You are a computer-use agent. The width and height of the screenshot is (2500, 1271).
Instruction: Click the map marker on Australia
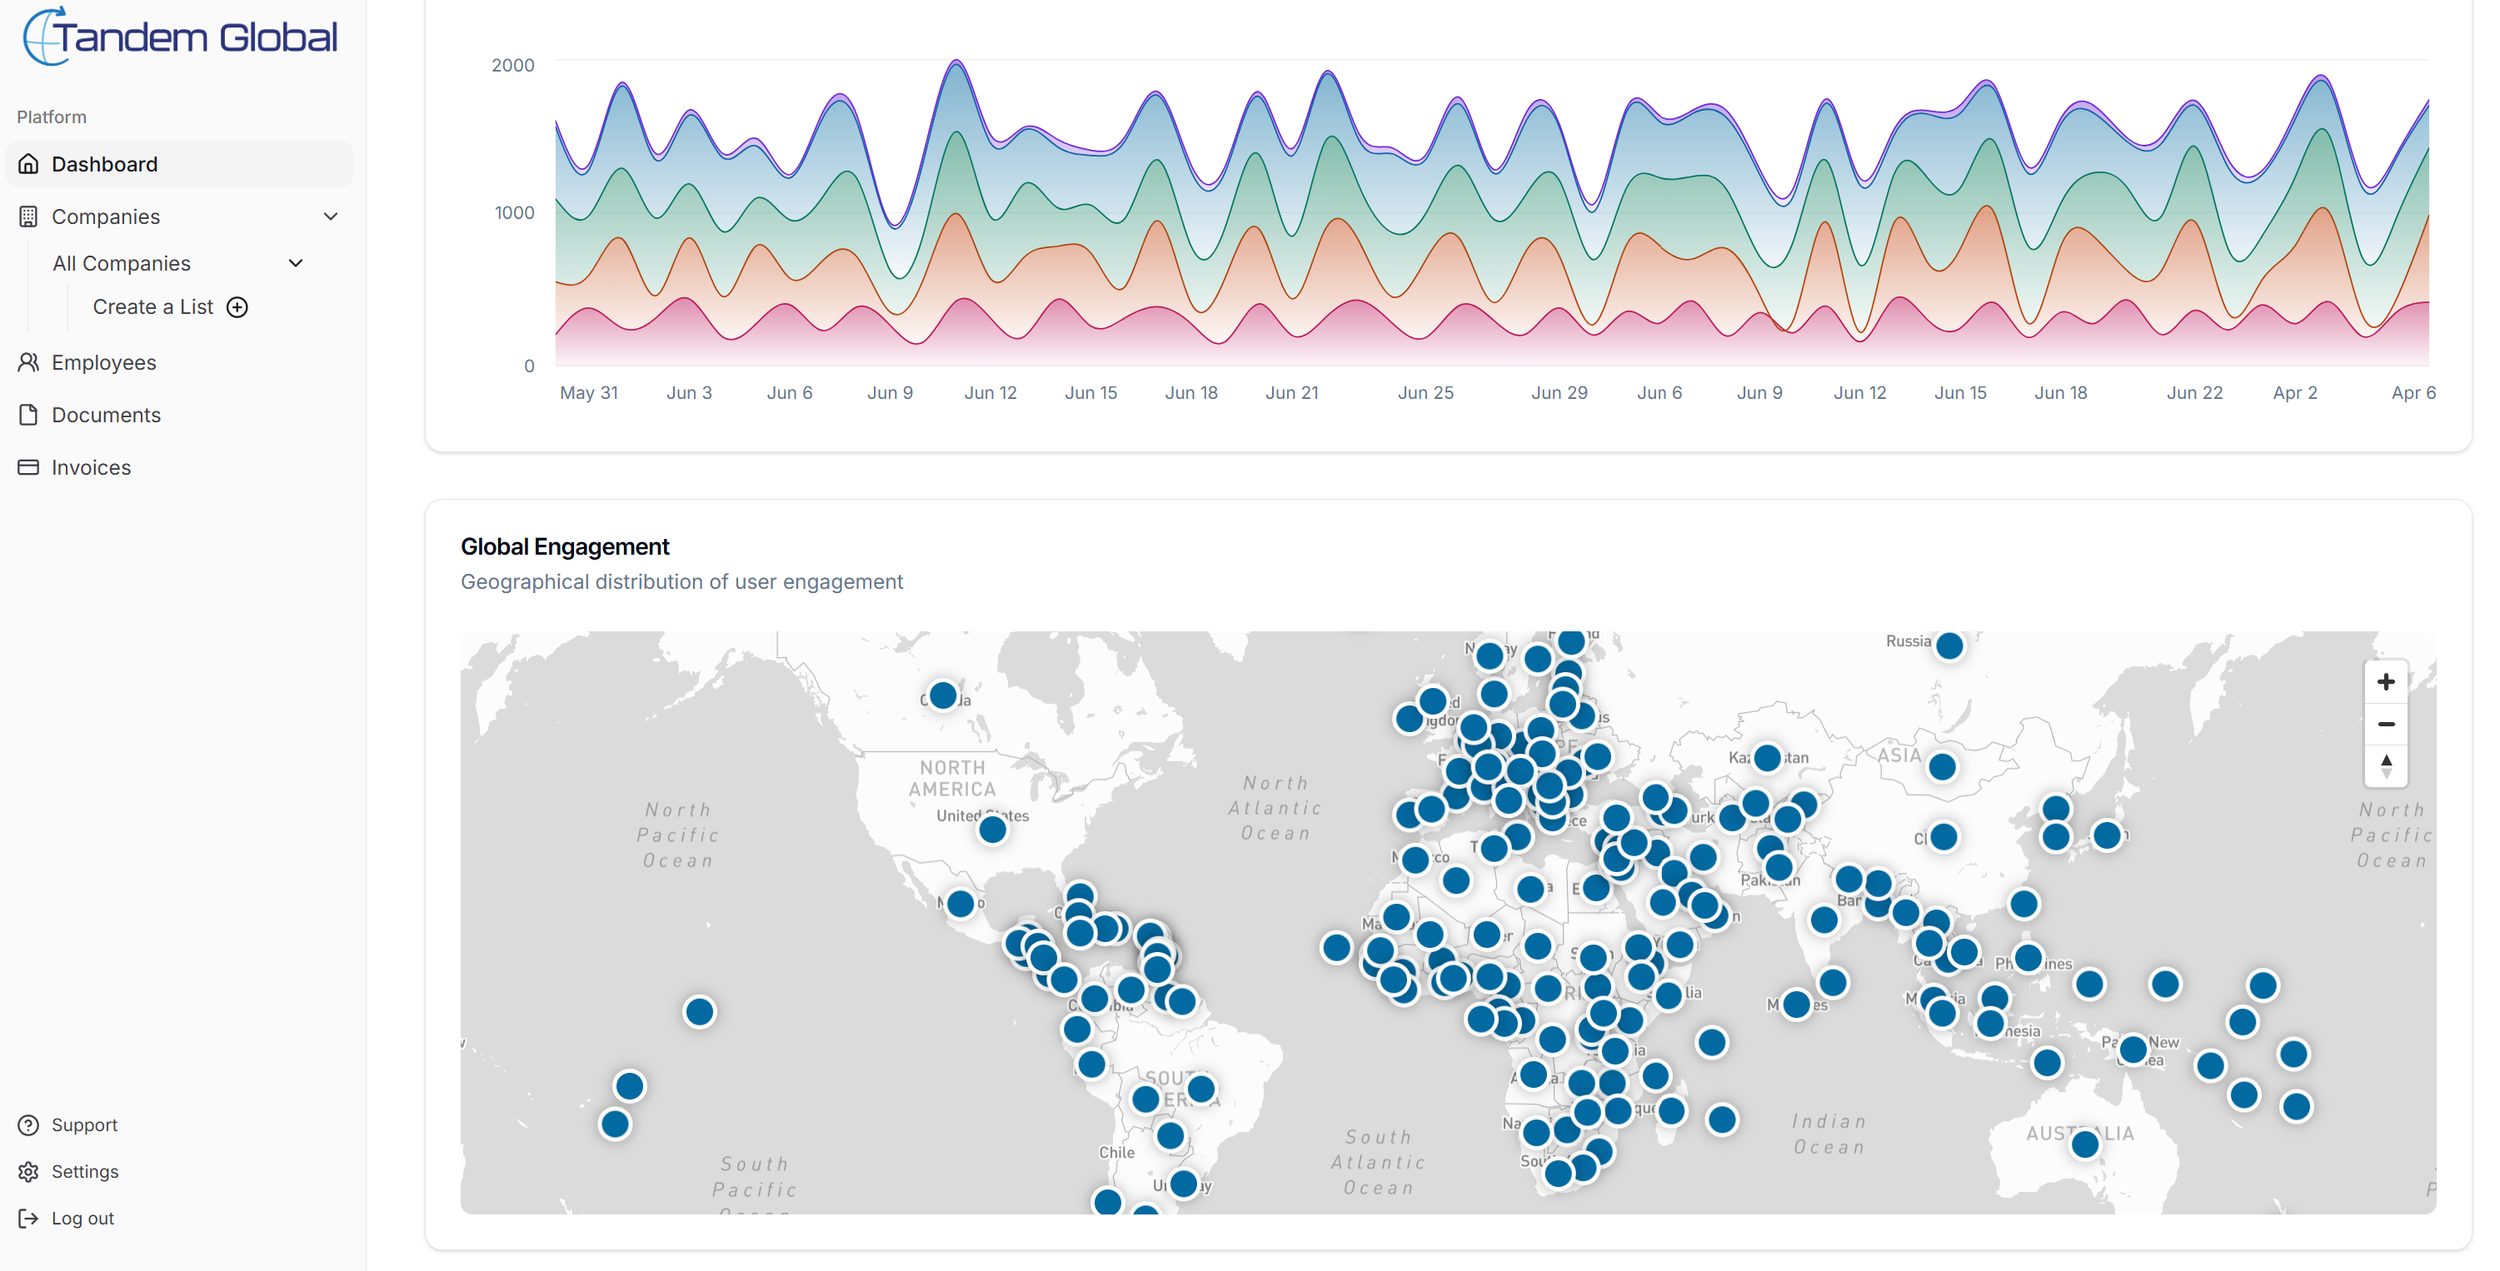coord(2084,1144)
